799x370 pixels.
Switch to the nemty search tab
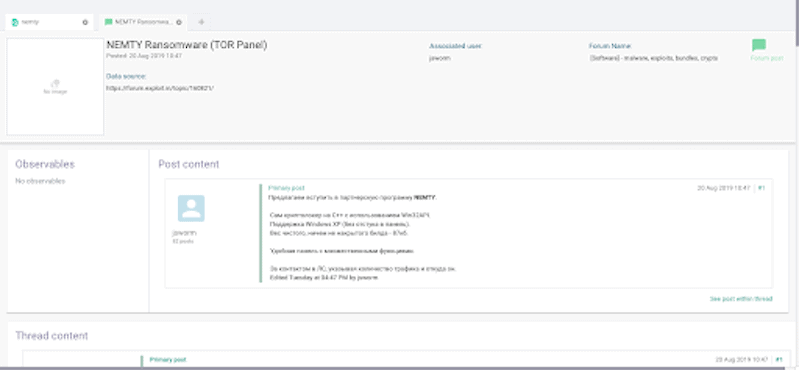click(49, 22)
